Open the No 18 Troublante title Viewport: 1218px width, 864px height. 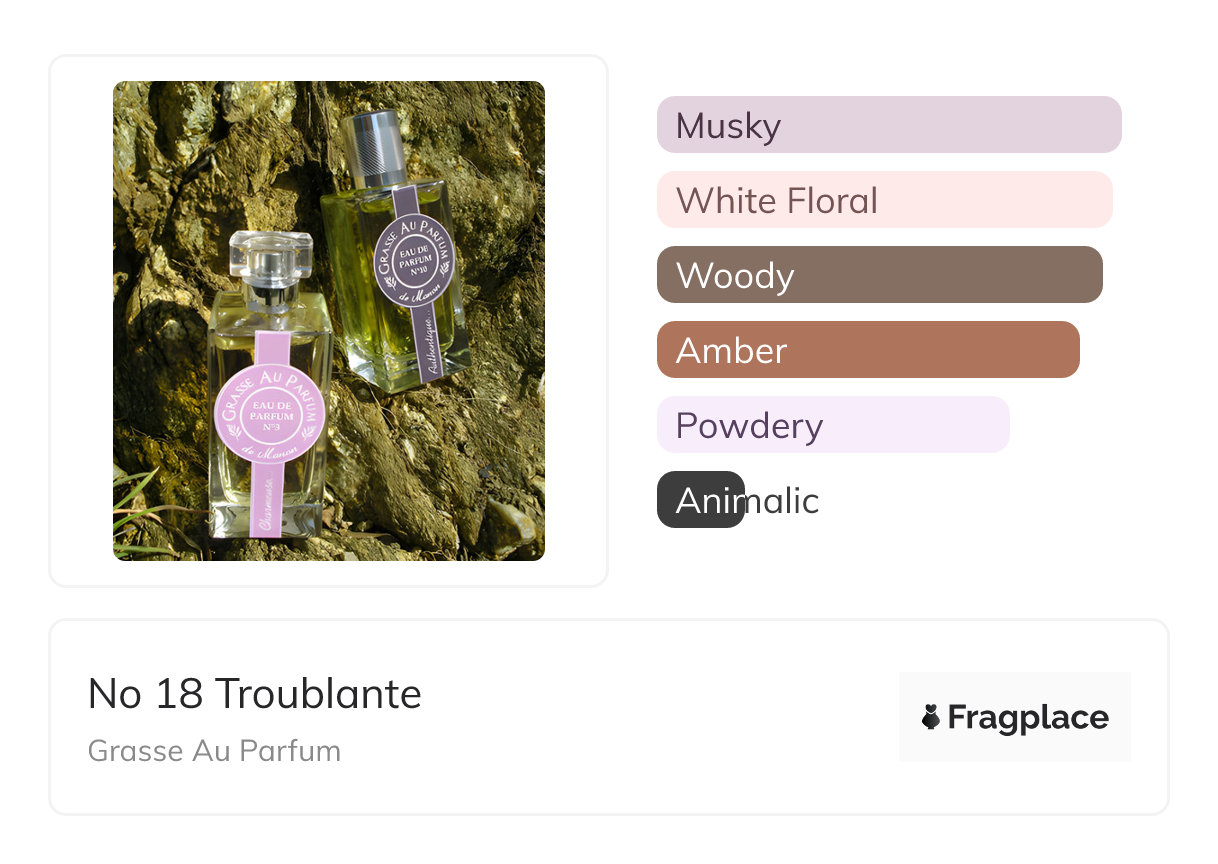(254, 693)
